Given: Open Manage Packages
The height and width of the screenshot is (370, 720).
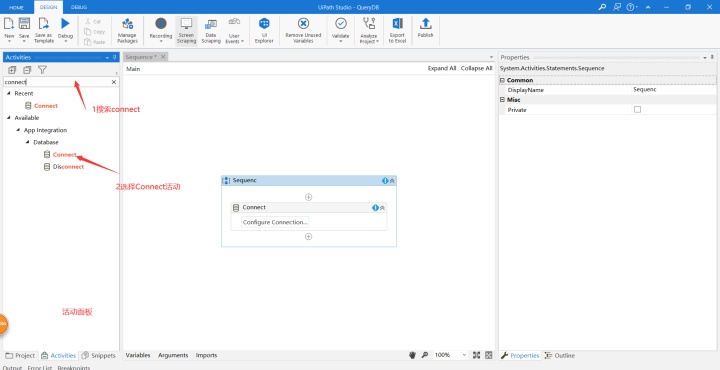Looking at the screenshot, I should [x=127, y=30].
